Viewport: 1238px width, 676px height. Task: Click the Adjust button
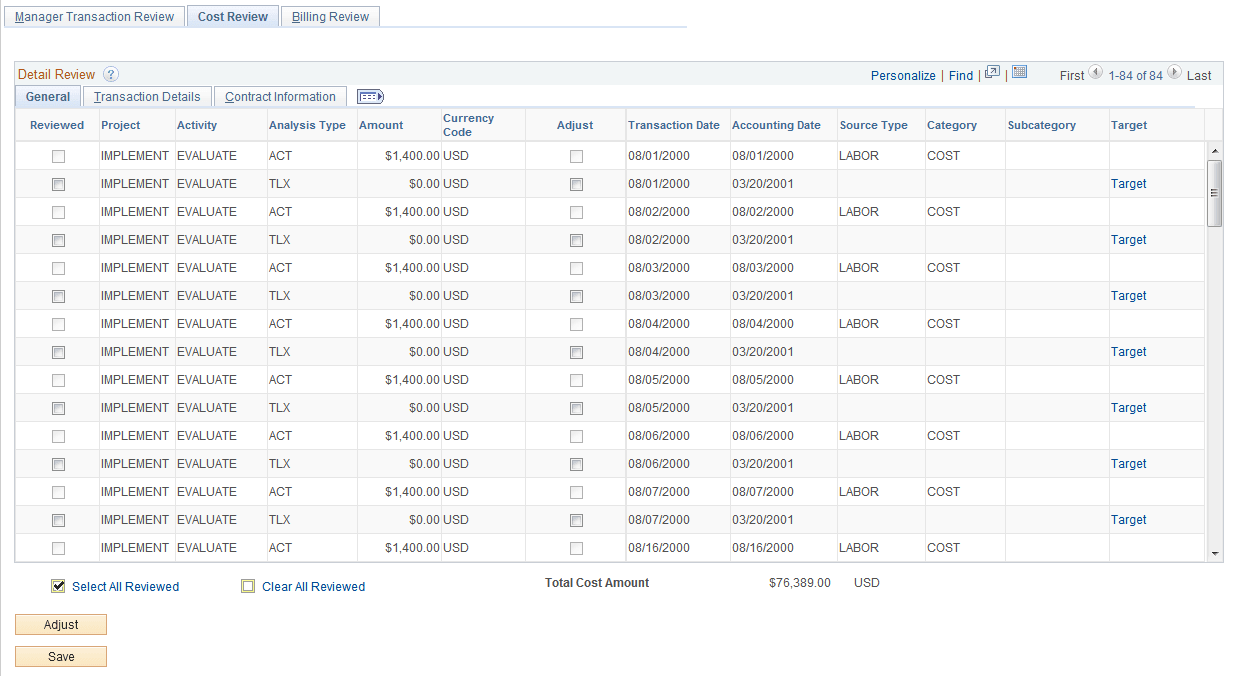(60, 624)
